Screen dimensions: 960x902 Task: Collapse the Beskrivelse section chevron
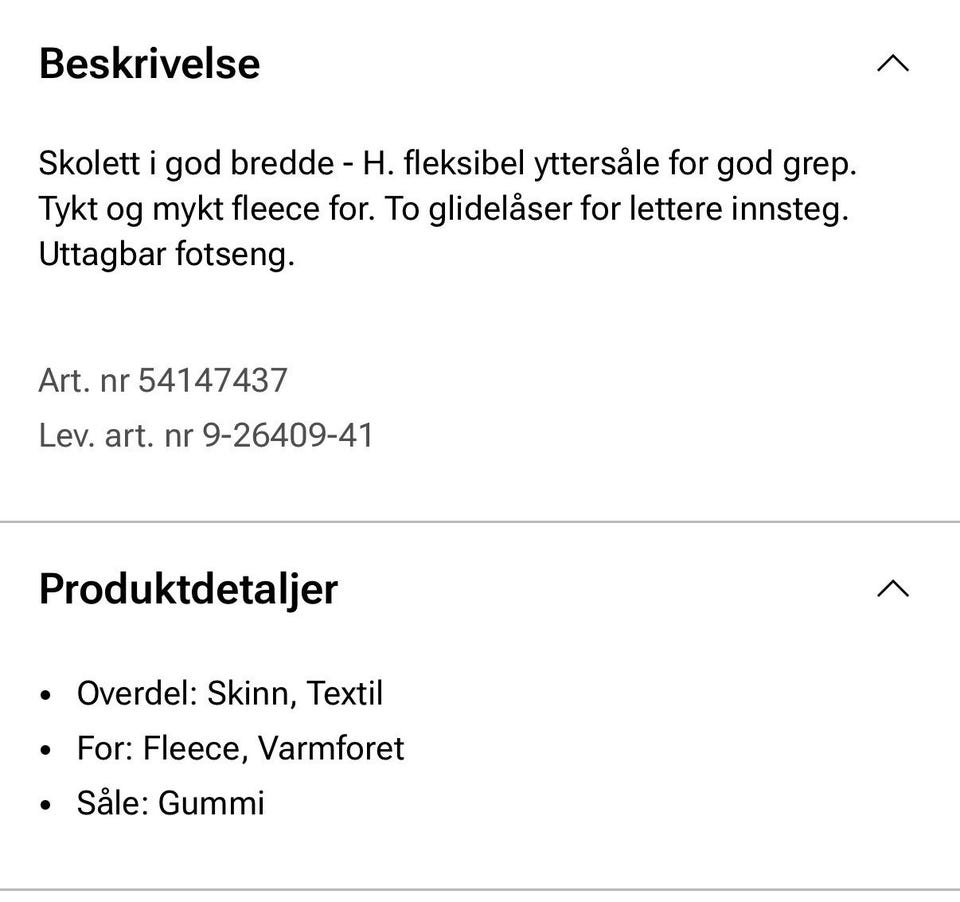(892, 64)
